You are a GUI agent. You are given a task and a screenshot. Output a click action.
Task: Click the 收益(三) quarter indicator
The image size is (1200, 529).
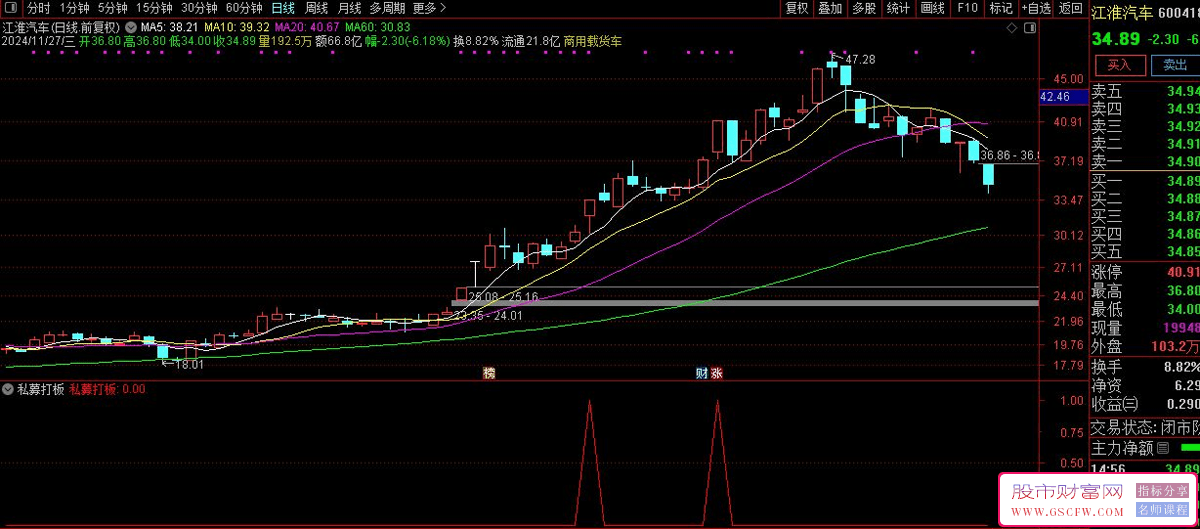(1114, 403)
